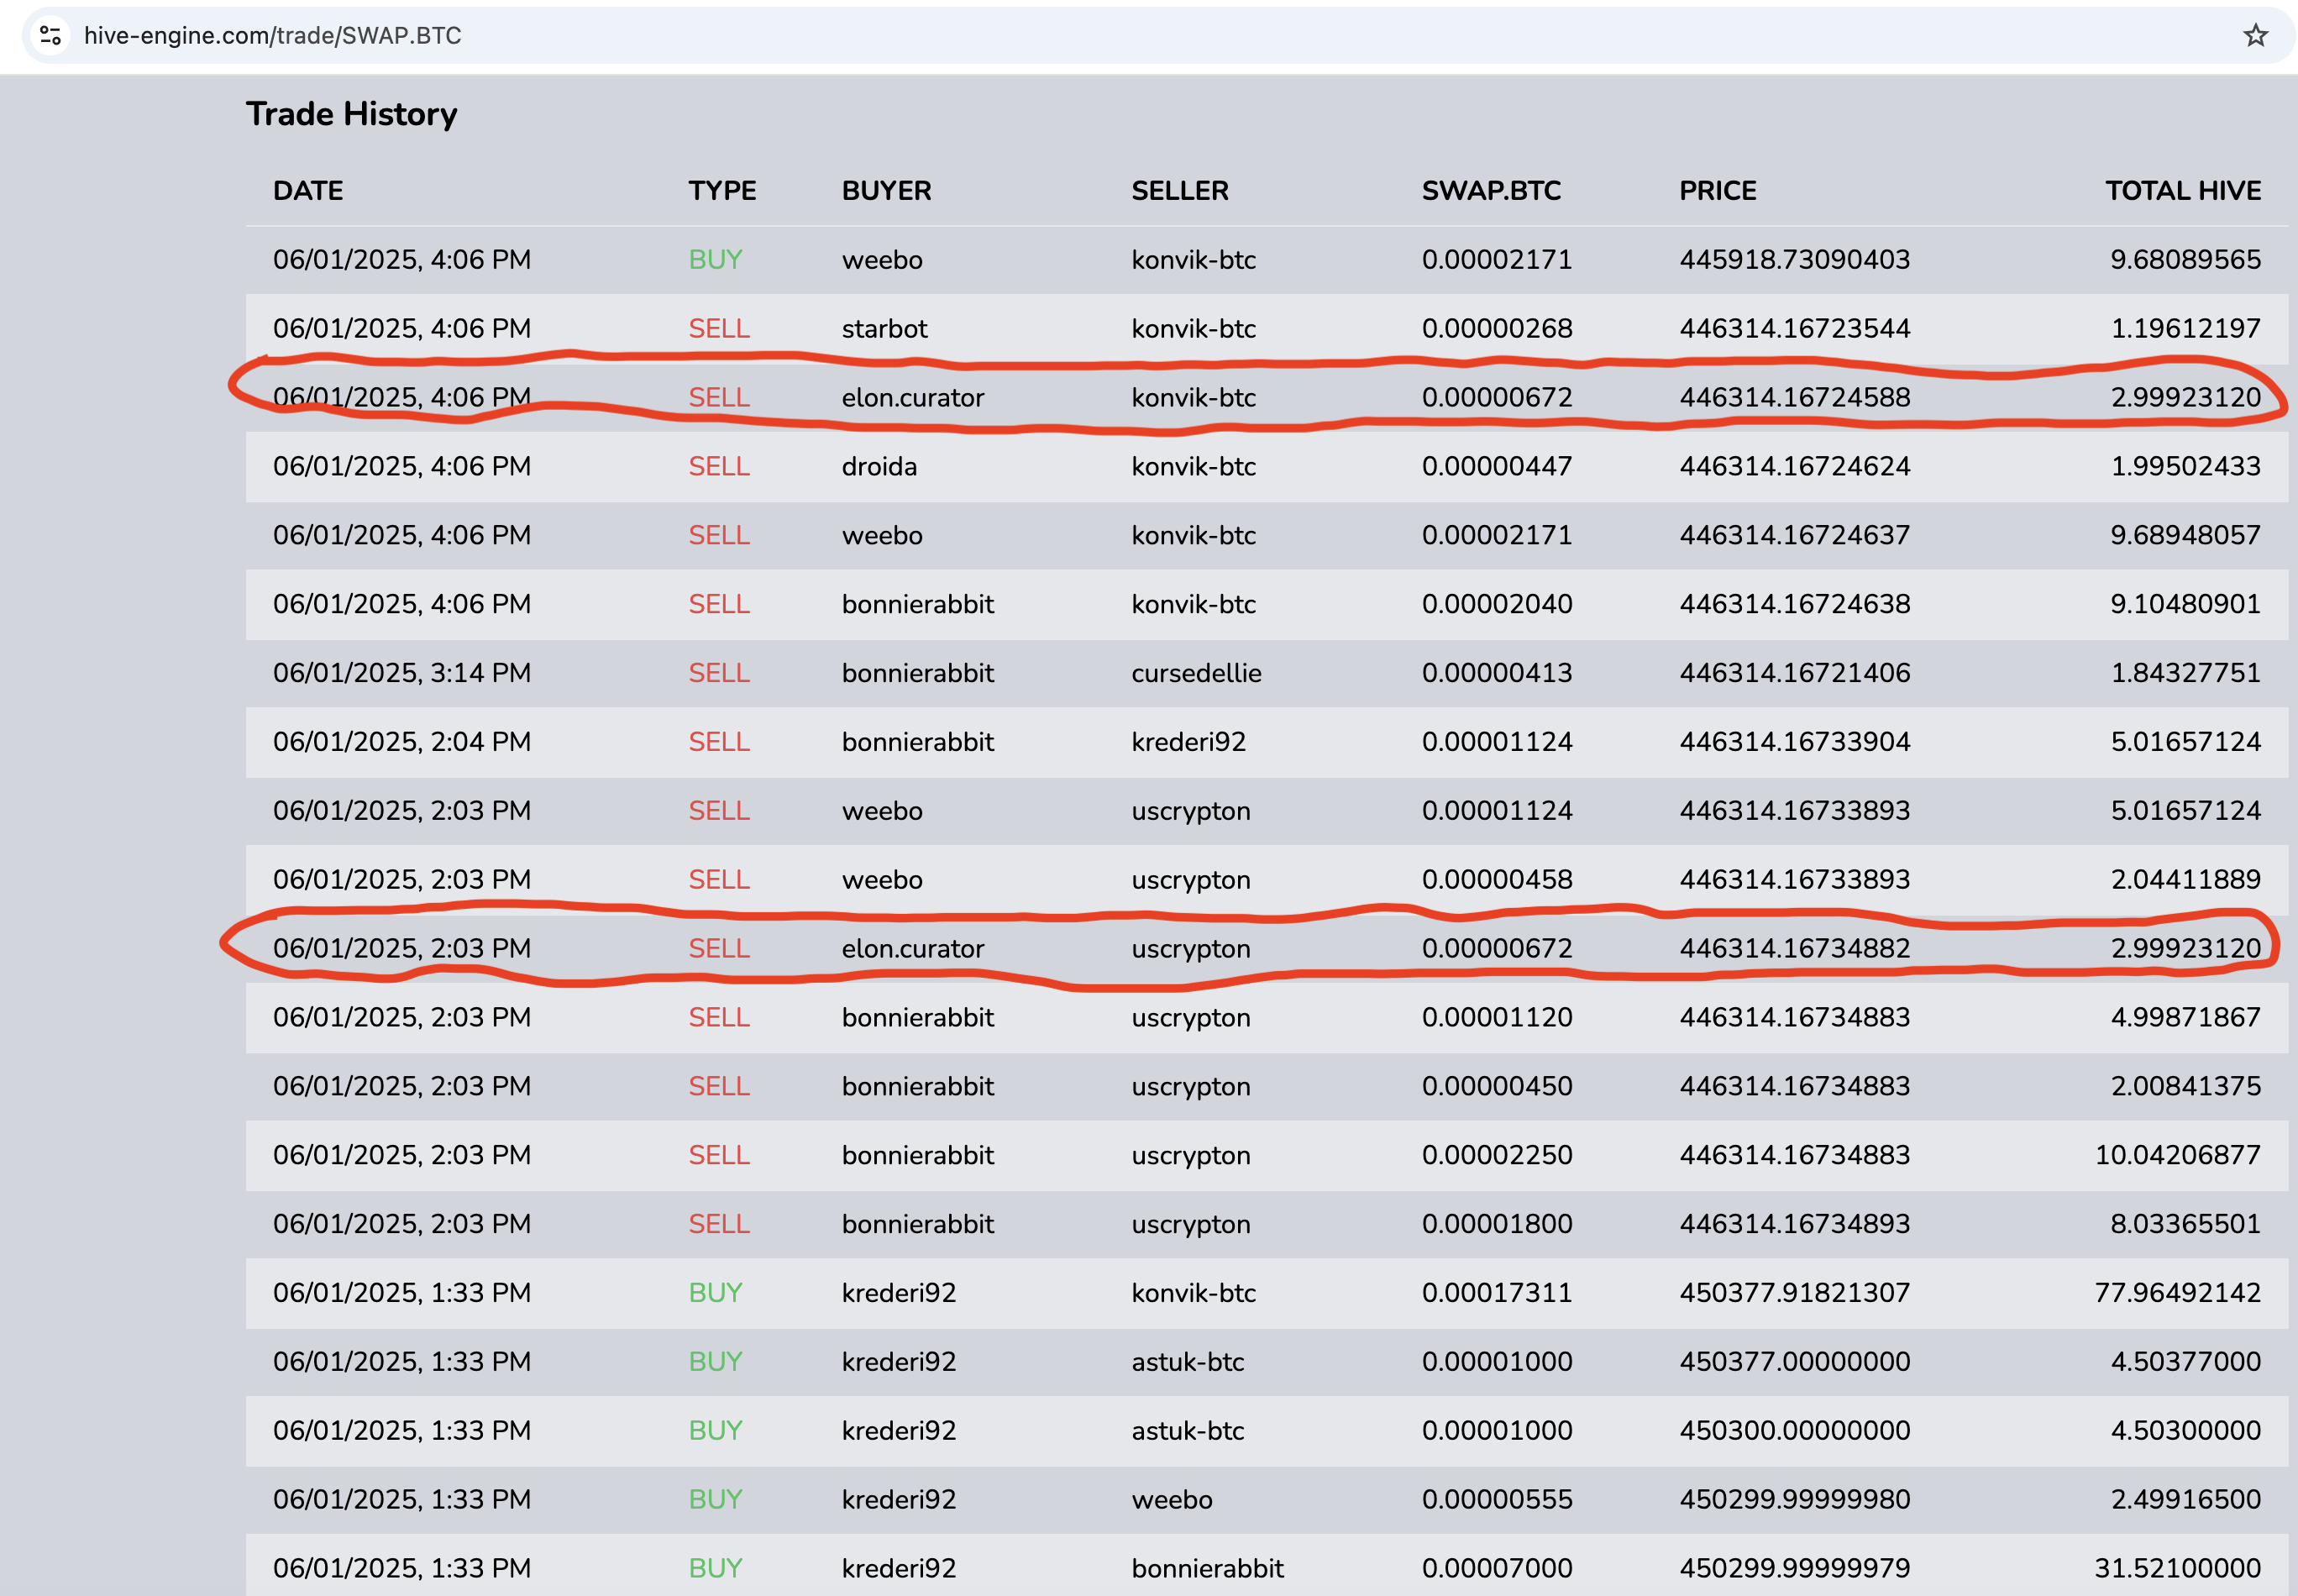Click the PRICE column header
This screenshot has height=1596, width=2298.
(x=1717, y=191)
